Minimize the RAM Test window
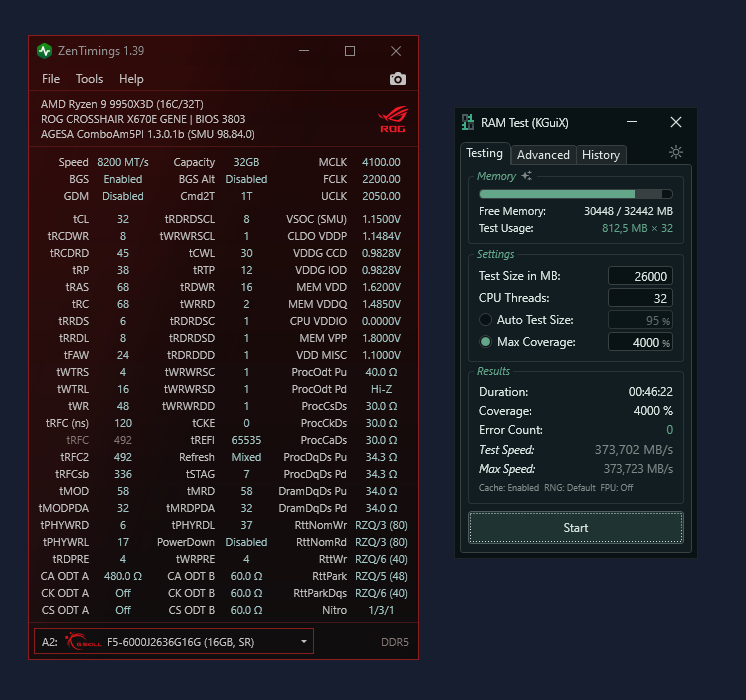This screenshot has height=700, width=746. coord(632,122)
